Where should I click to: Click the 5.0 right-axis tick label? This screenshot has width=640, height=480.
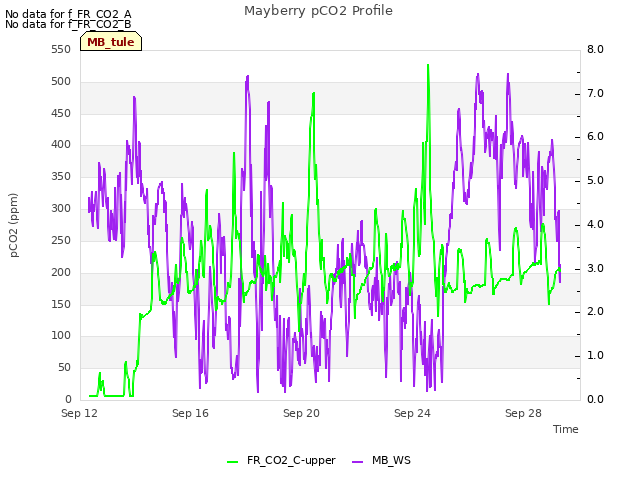click(595, 180)
